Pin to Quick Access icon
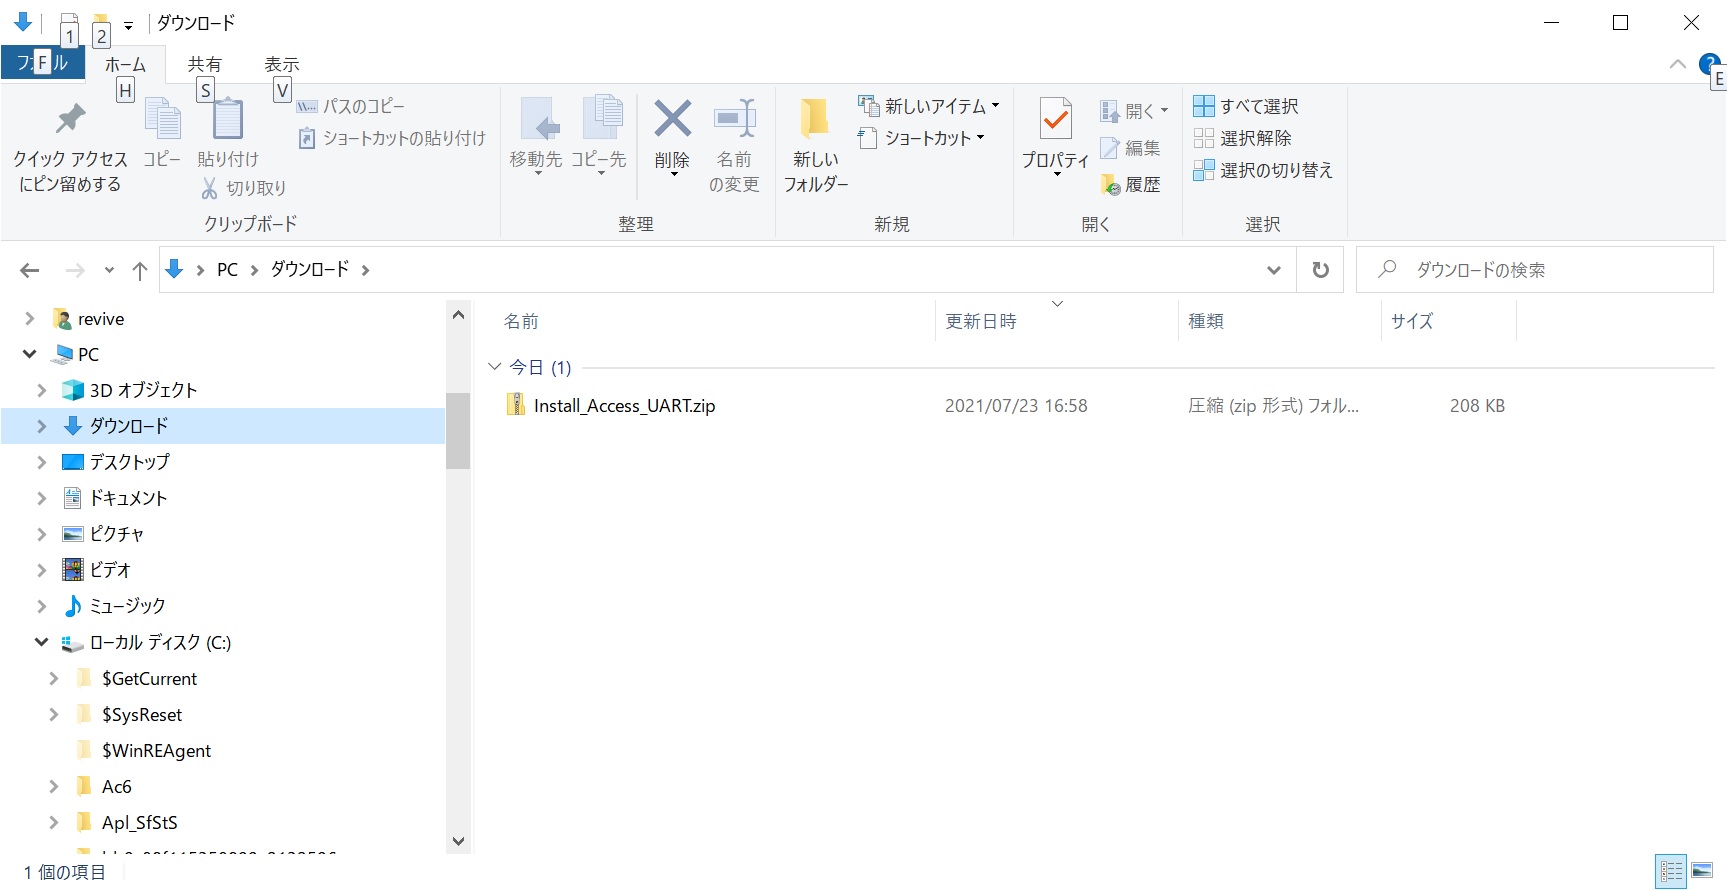 (69, 119)
